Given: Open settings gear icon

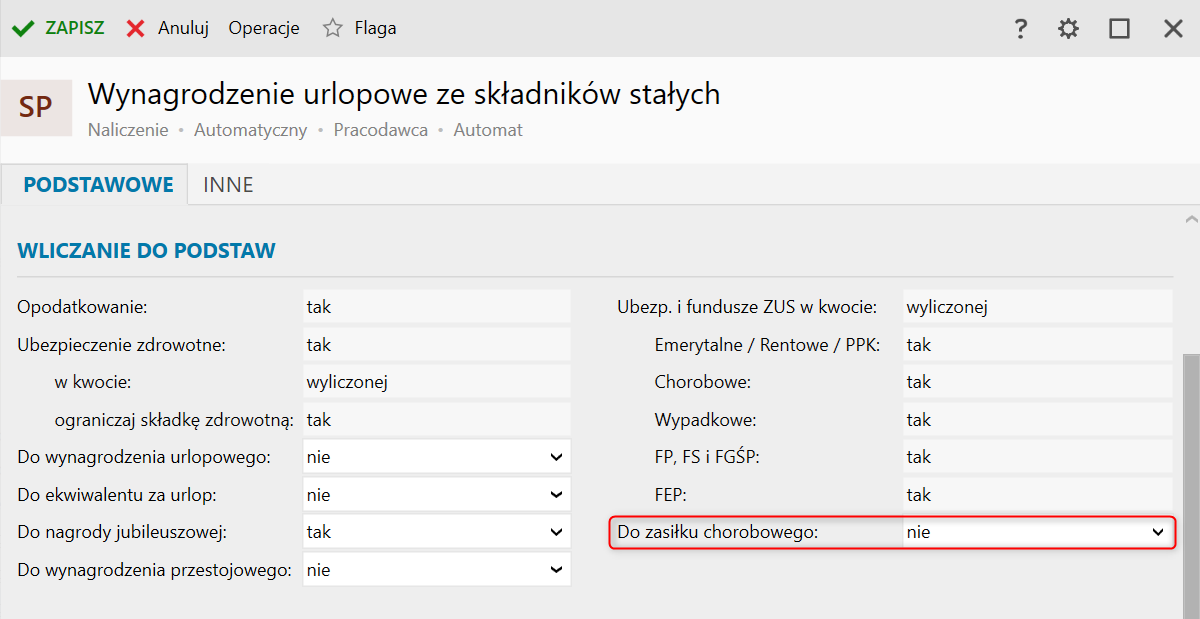Looking at the screenshot, I should [1069, 28].
